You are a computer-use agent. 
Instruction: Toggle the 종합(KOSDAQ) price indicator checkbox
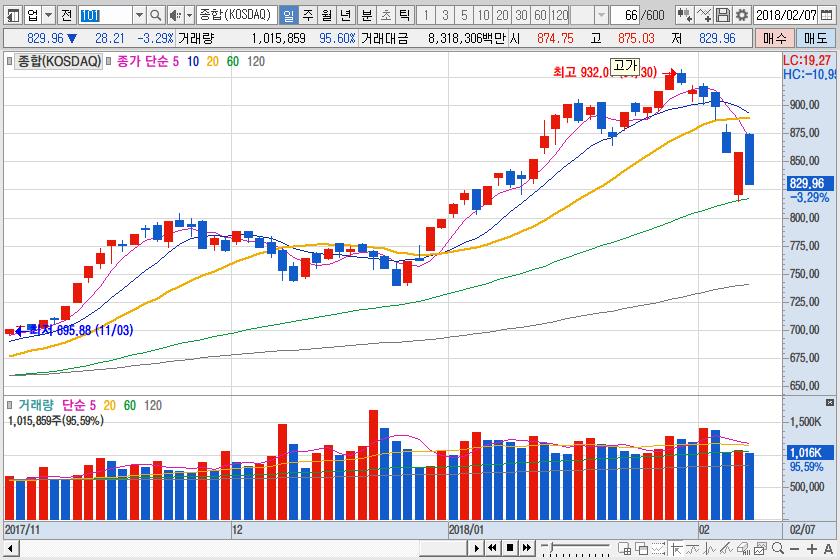point(9,61)
